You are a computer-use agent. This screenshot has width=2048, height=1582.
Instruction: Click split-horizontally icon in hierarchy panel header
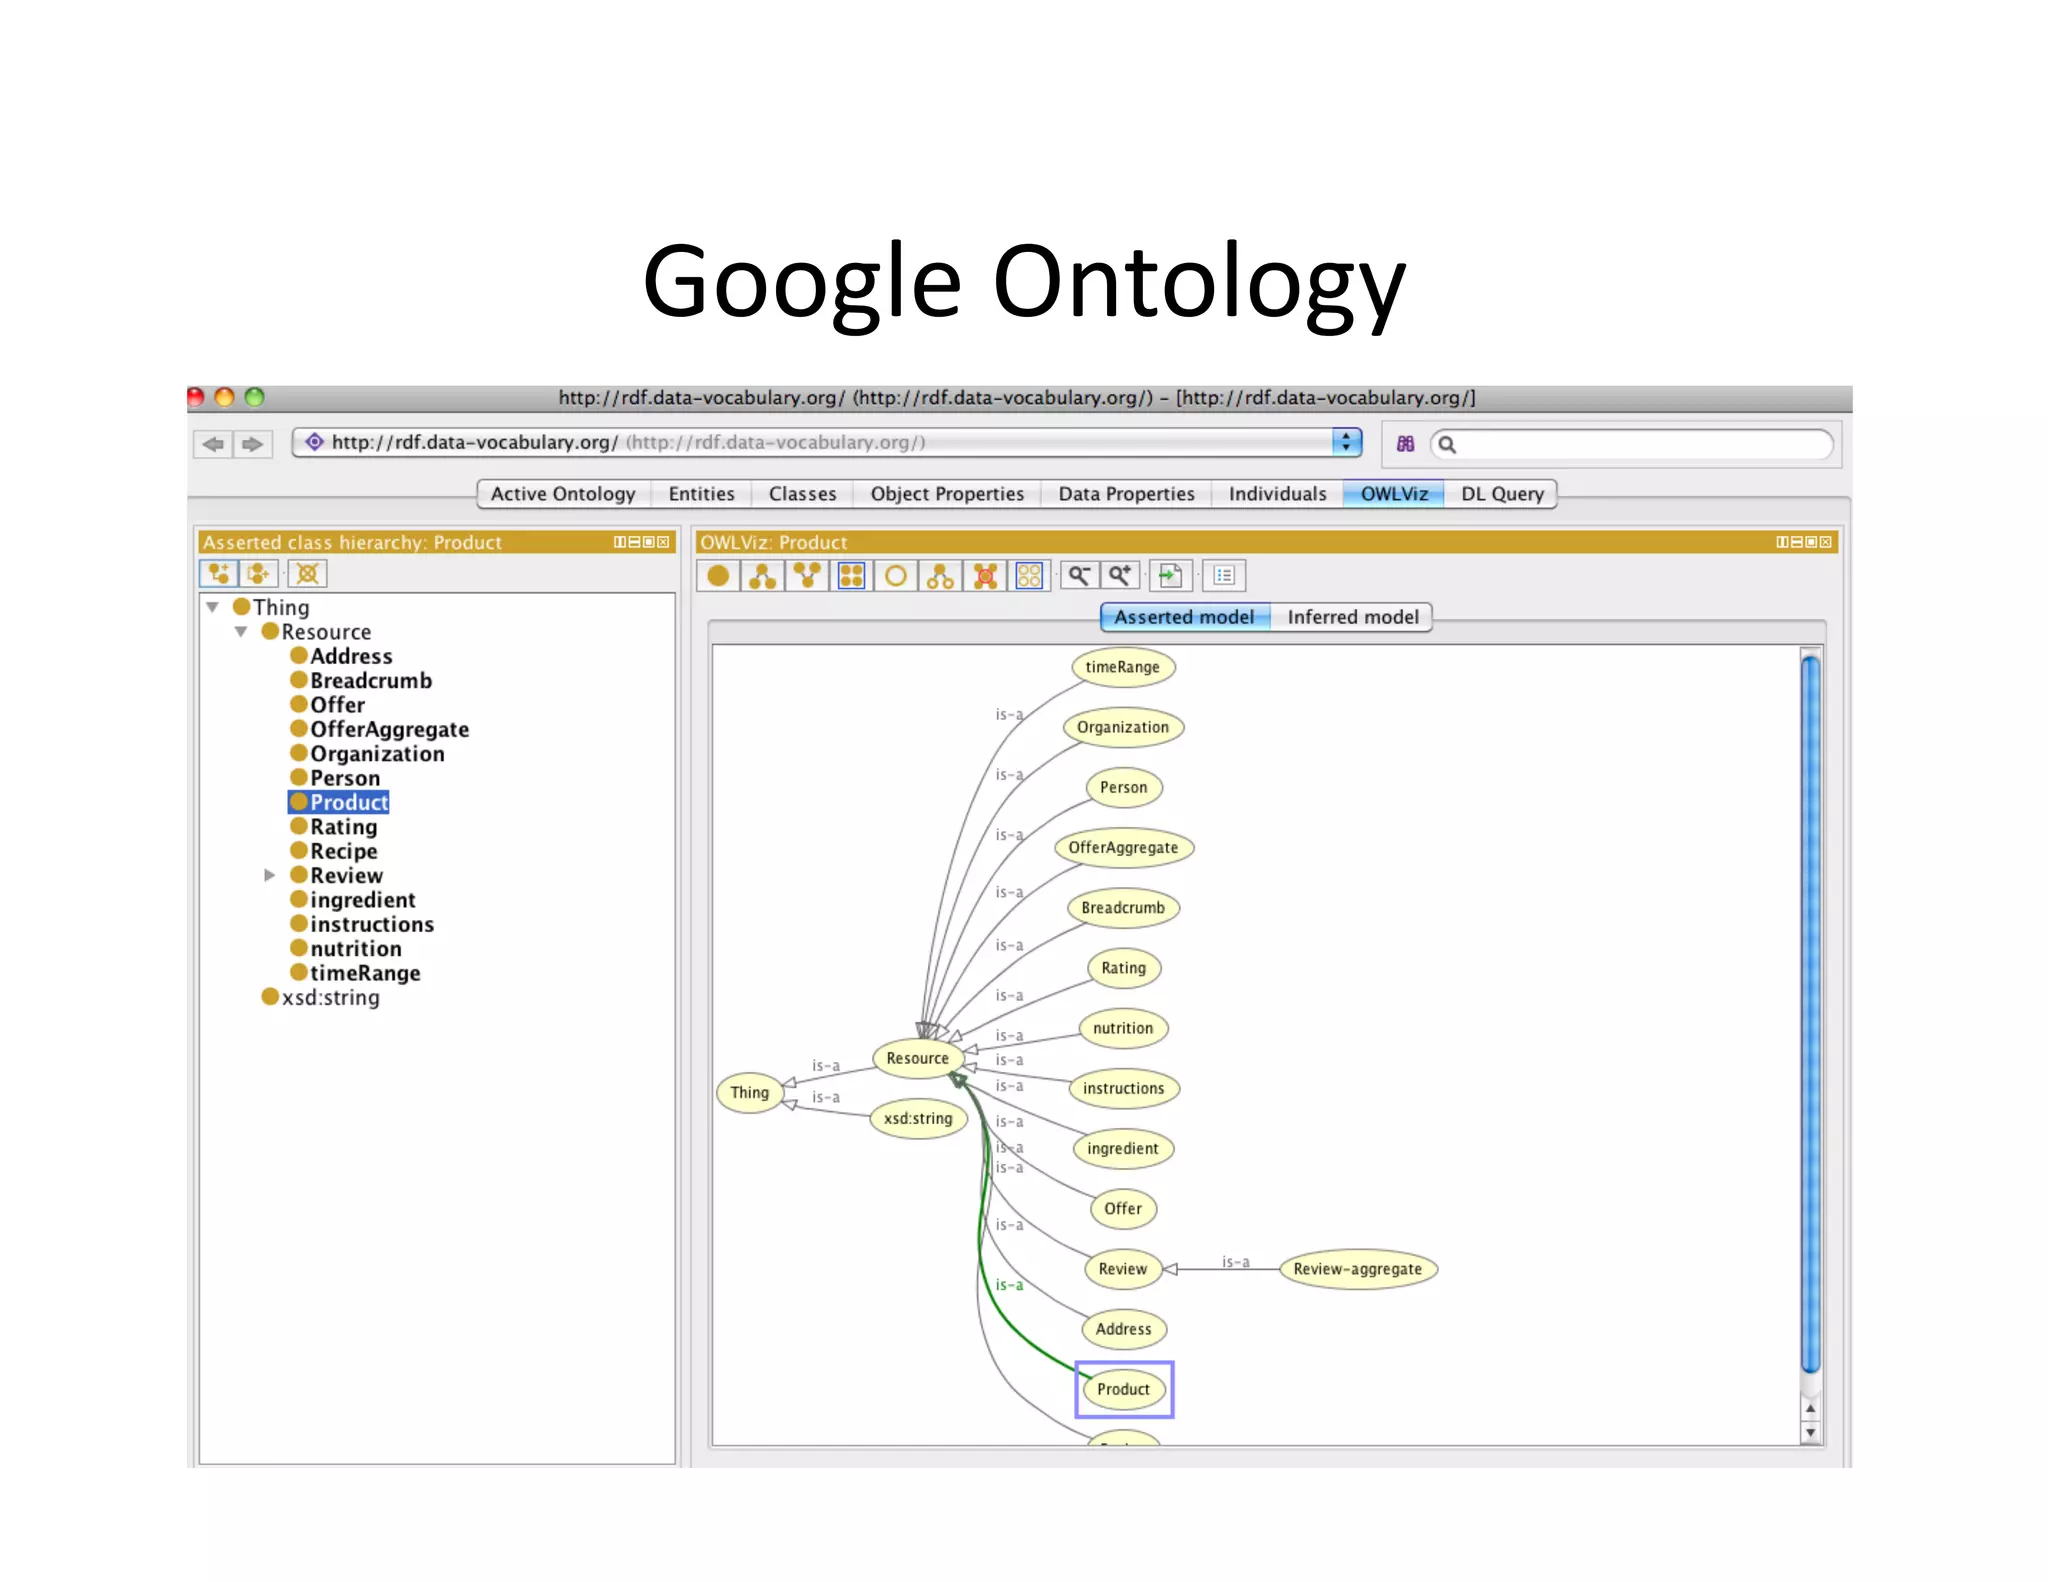[634, 542]
